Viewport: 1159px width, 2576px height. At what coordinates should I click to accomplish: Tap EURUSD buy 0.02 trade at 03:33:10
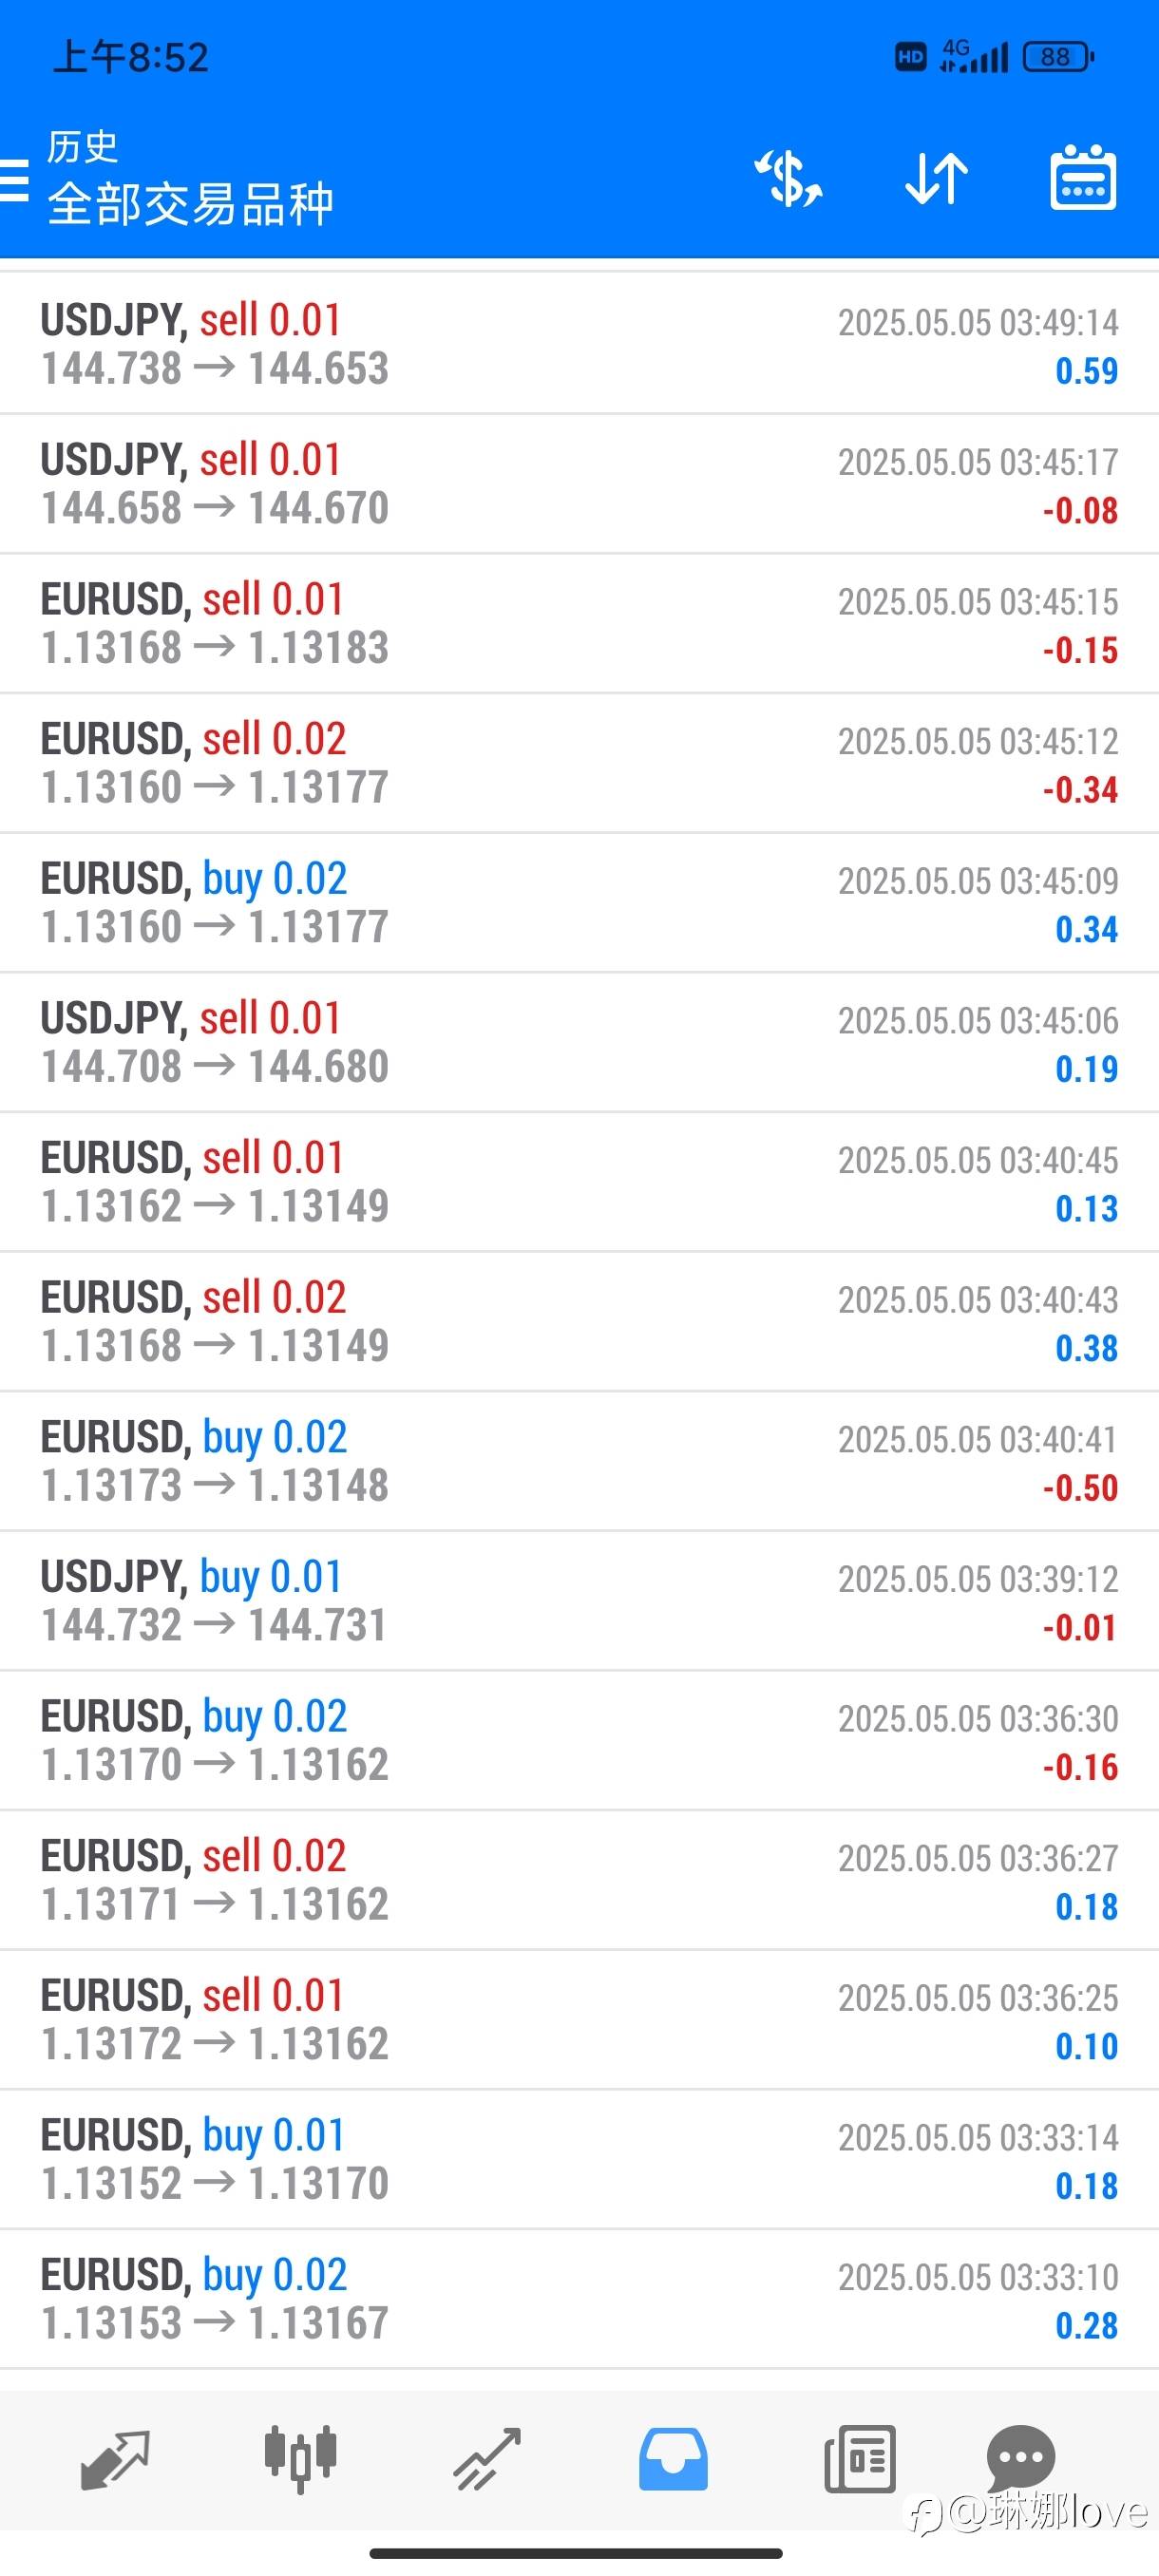[x=579, y=2299]
